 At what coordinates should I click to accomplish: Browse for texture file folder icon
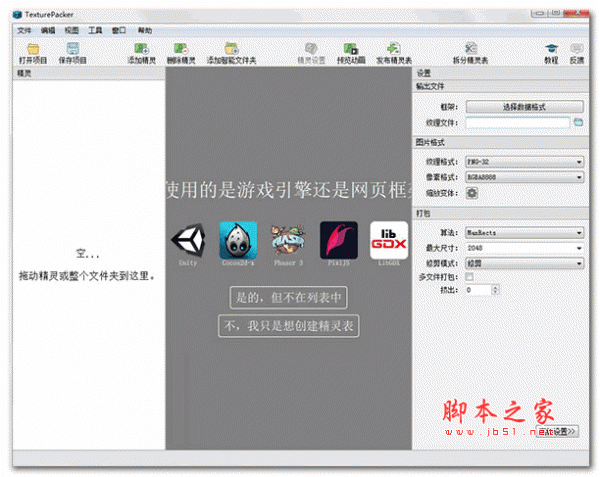tap(578, 122)
